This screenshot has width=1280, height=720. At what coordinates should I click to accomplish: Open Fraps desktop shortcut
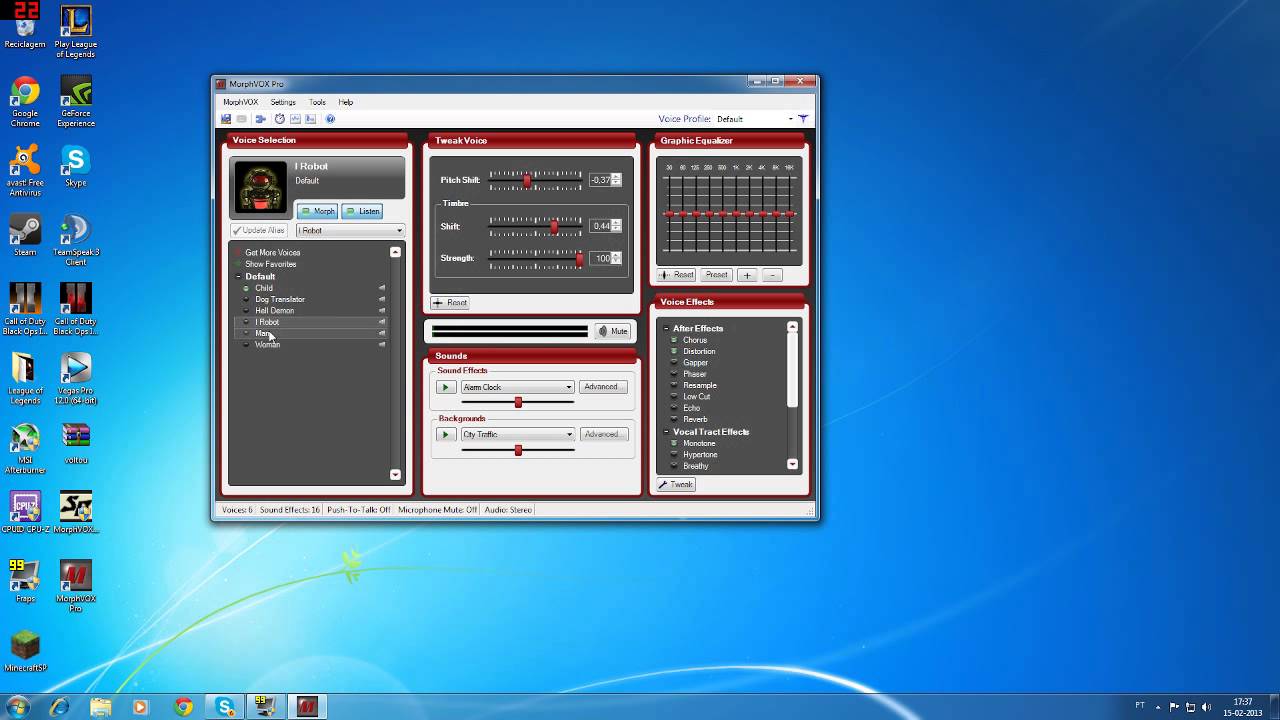(x=25, y=581)
